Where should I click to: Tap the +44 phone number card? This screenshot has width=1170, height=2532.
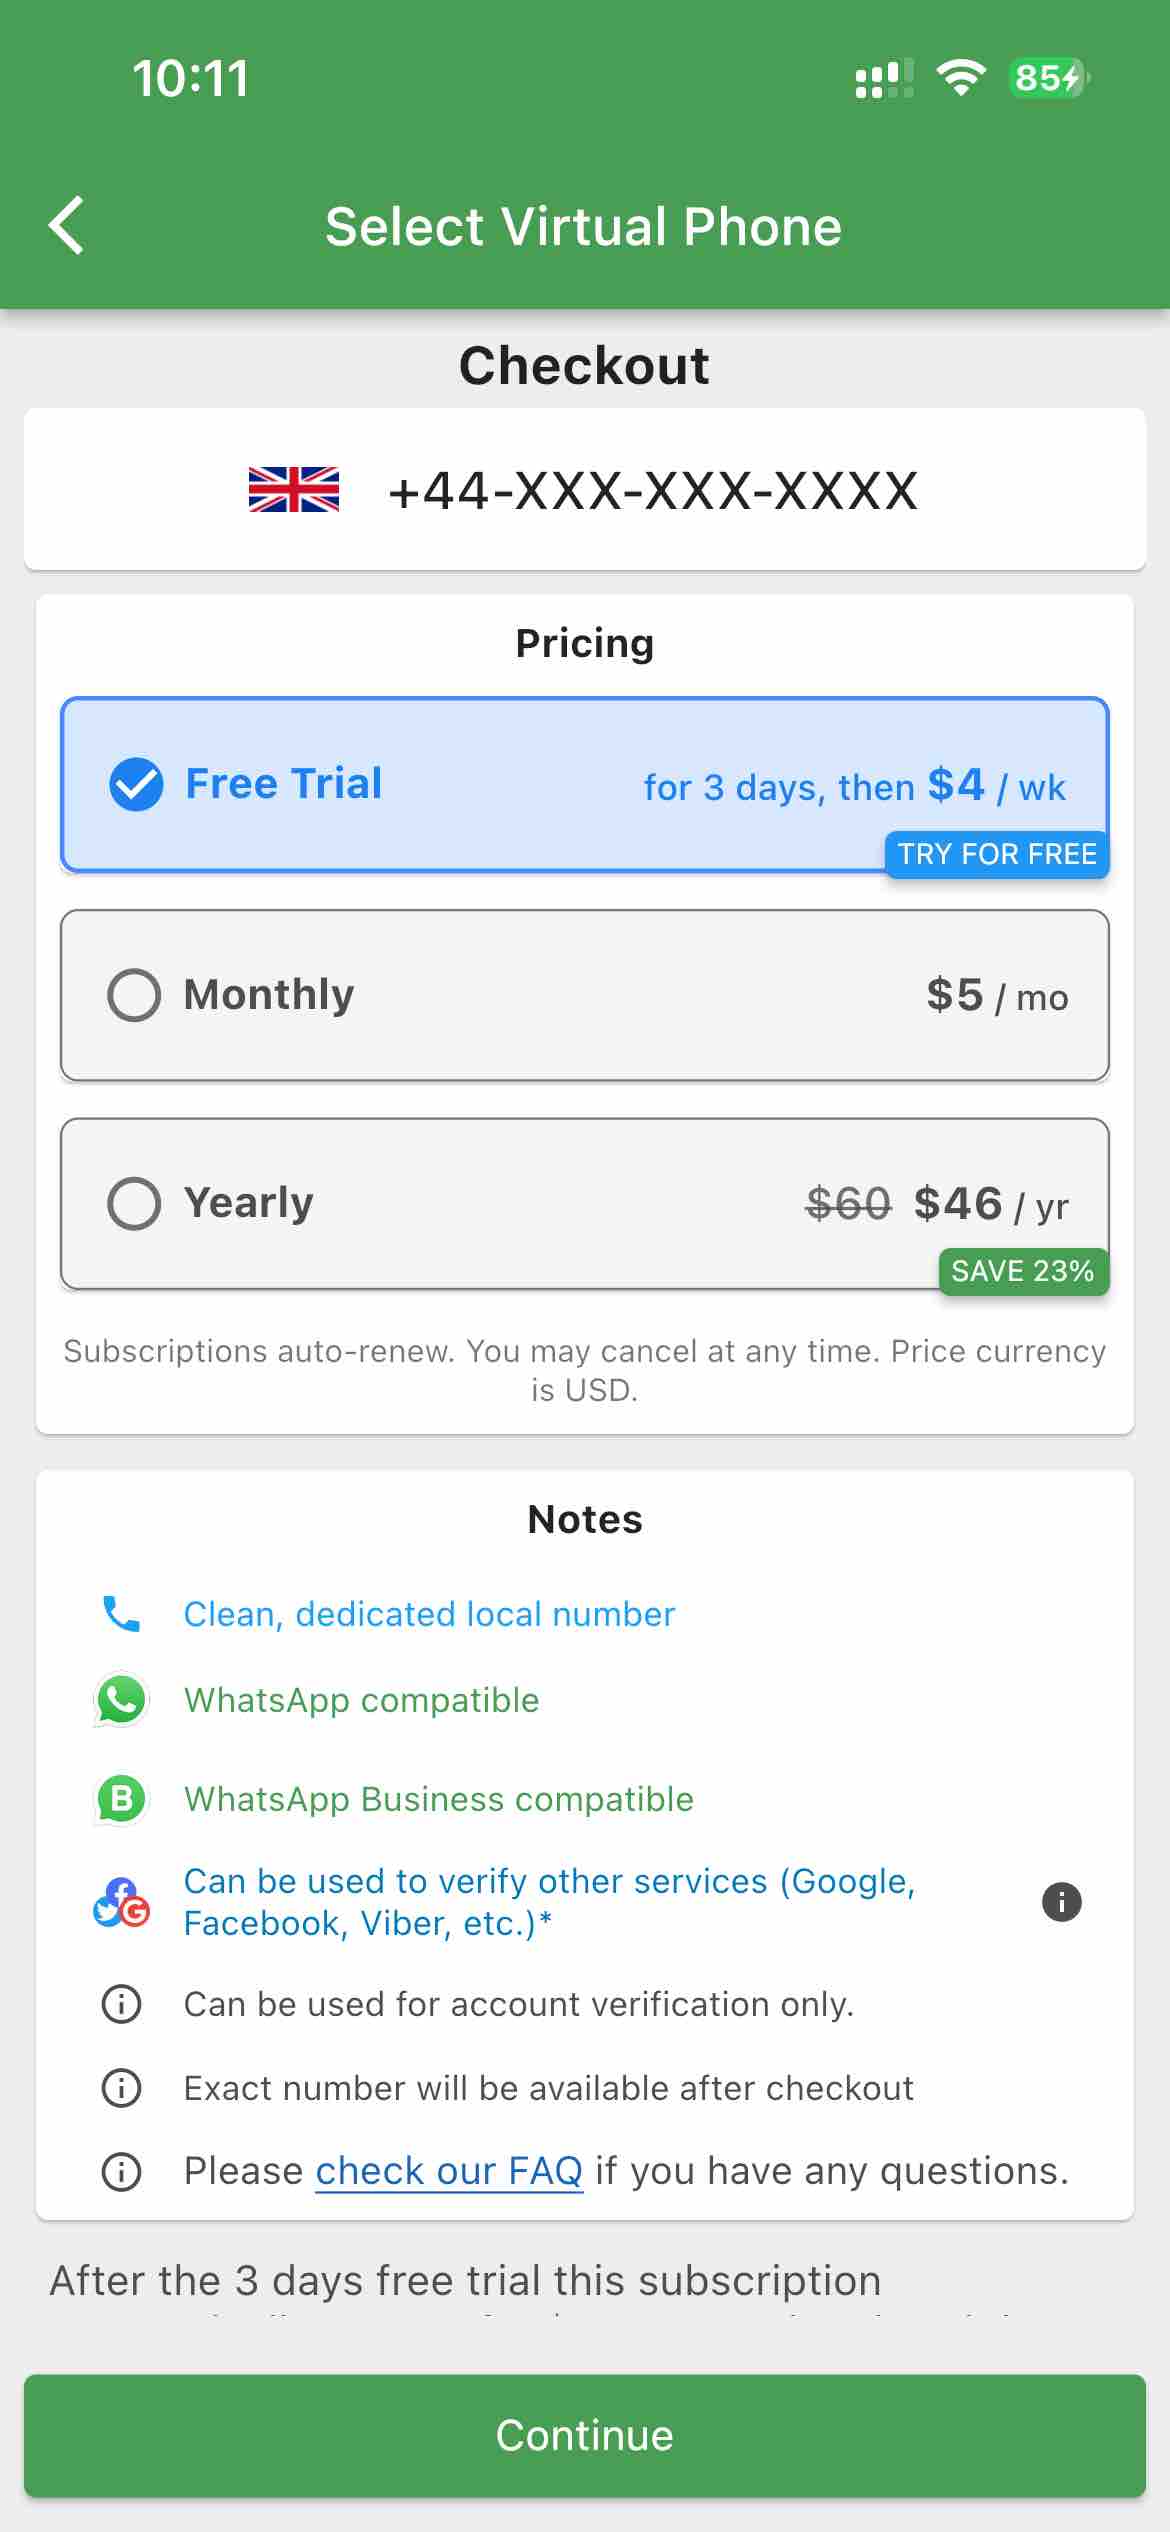585,490
